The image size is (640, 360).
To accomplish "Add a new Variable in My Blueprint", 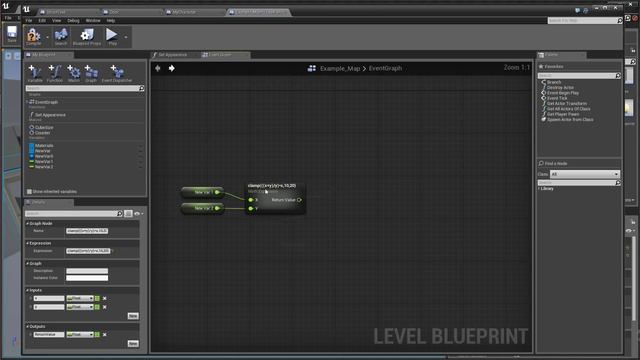I will tap(35, 73).
